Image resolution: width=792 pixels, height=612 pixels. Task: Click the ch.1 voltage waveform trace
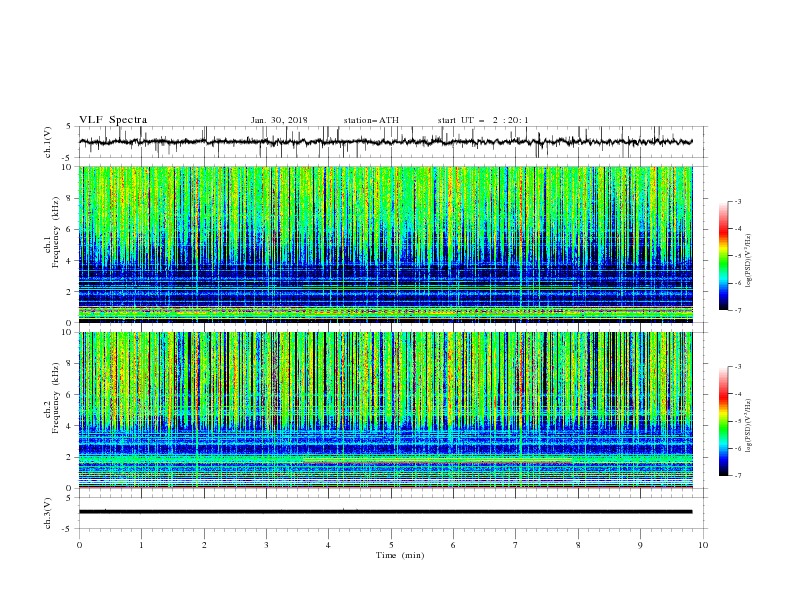385,142
